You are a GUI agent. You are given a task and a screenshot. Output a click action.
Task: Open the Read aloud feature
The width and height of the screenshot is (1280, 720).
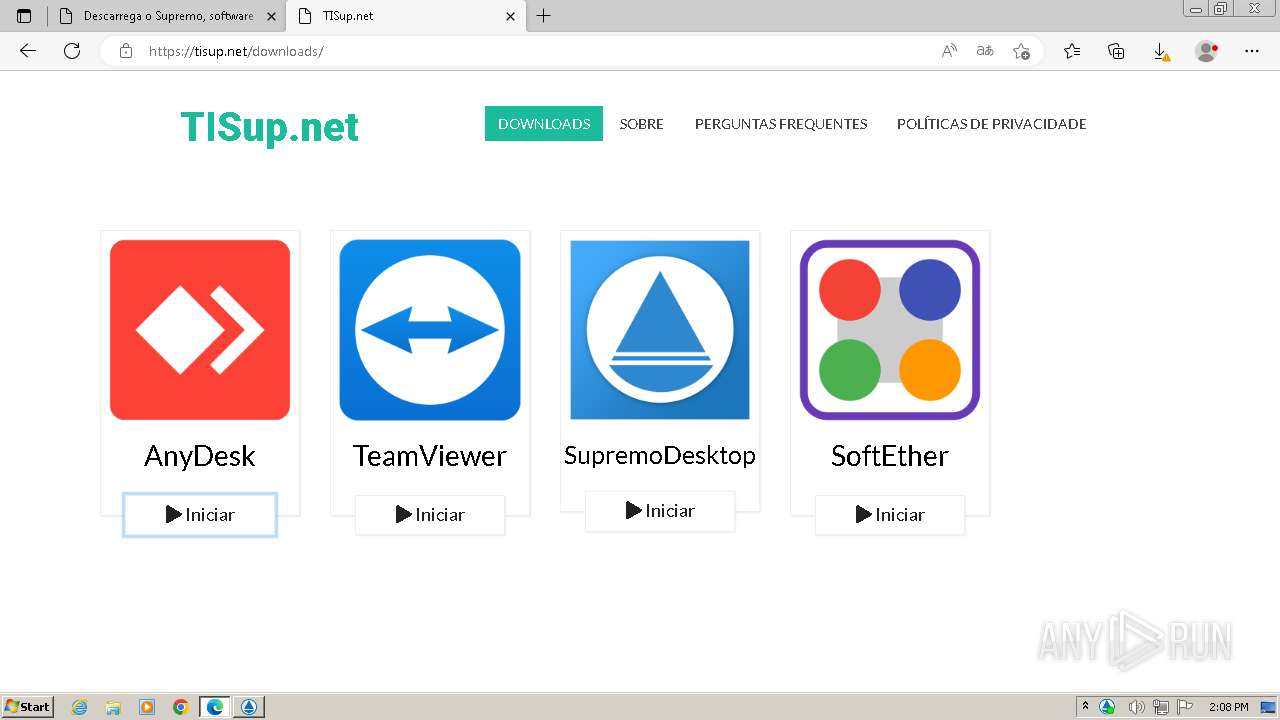click(949, 51)
